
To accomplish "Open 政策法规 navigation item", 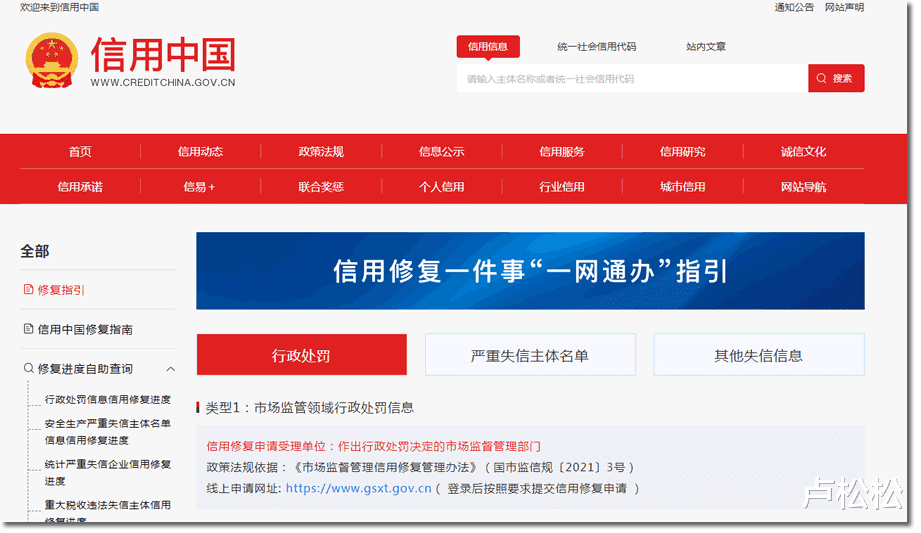I will (321, 152).
